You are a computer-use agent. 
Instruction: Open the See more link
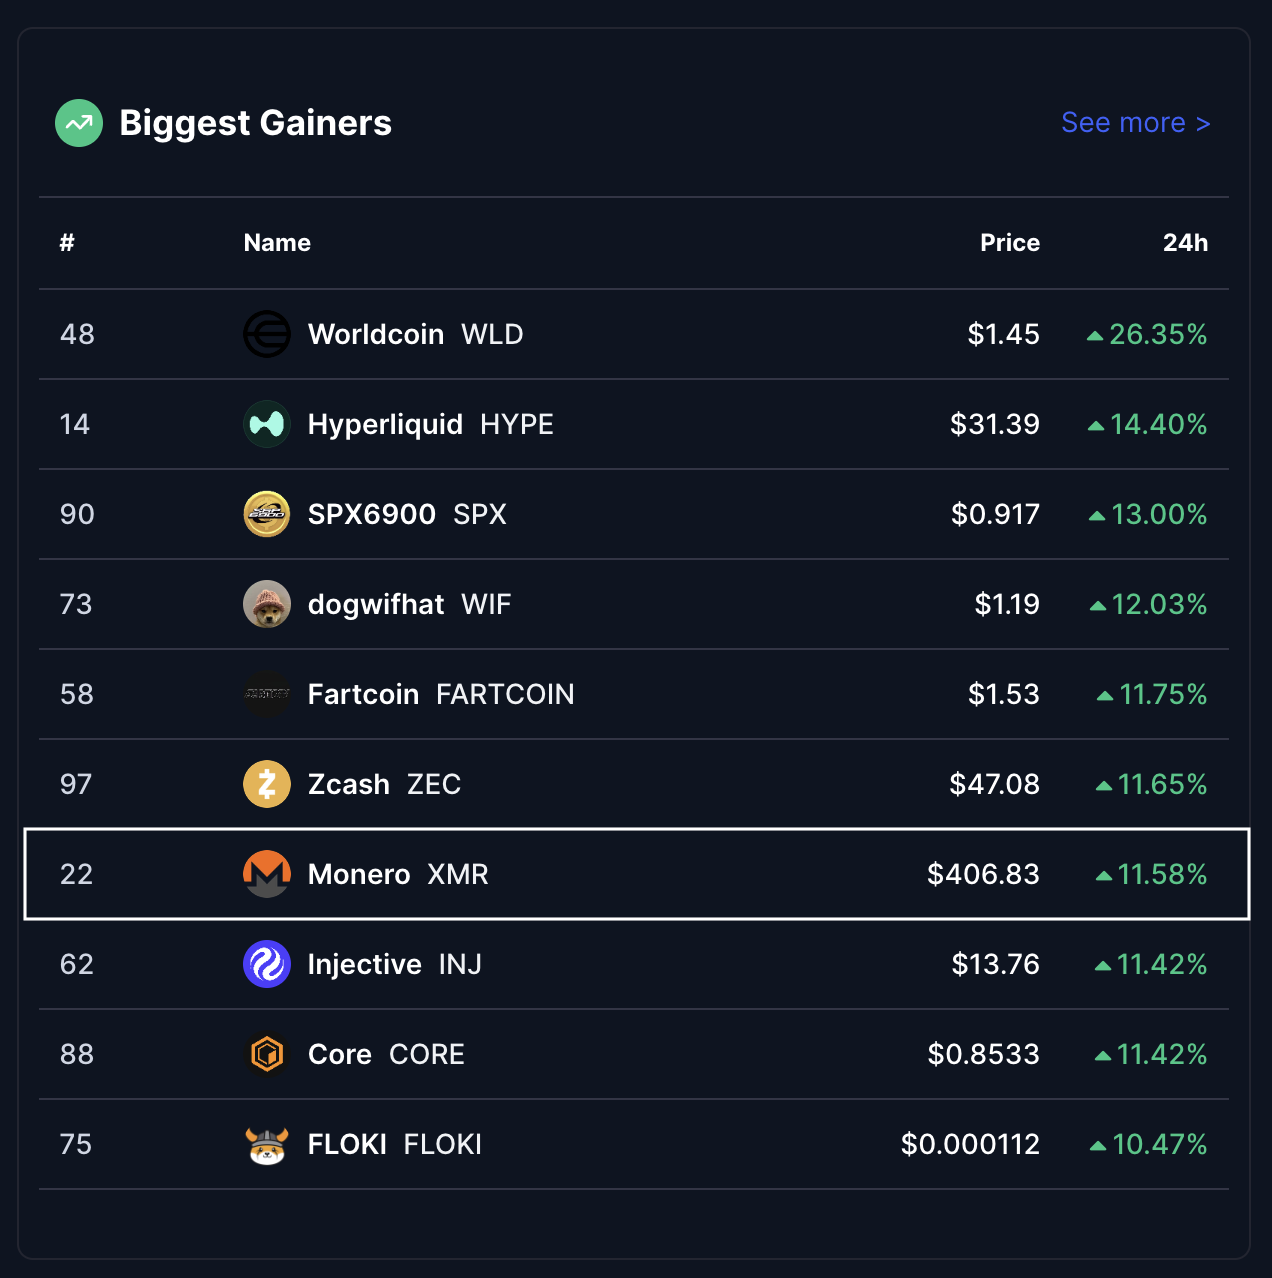(x=1135, y=123)
